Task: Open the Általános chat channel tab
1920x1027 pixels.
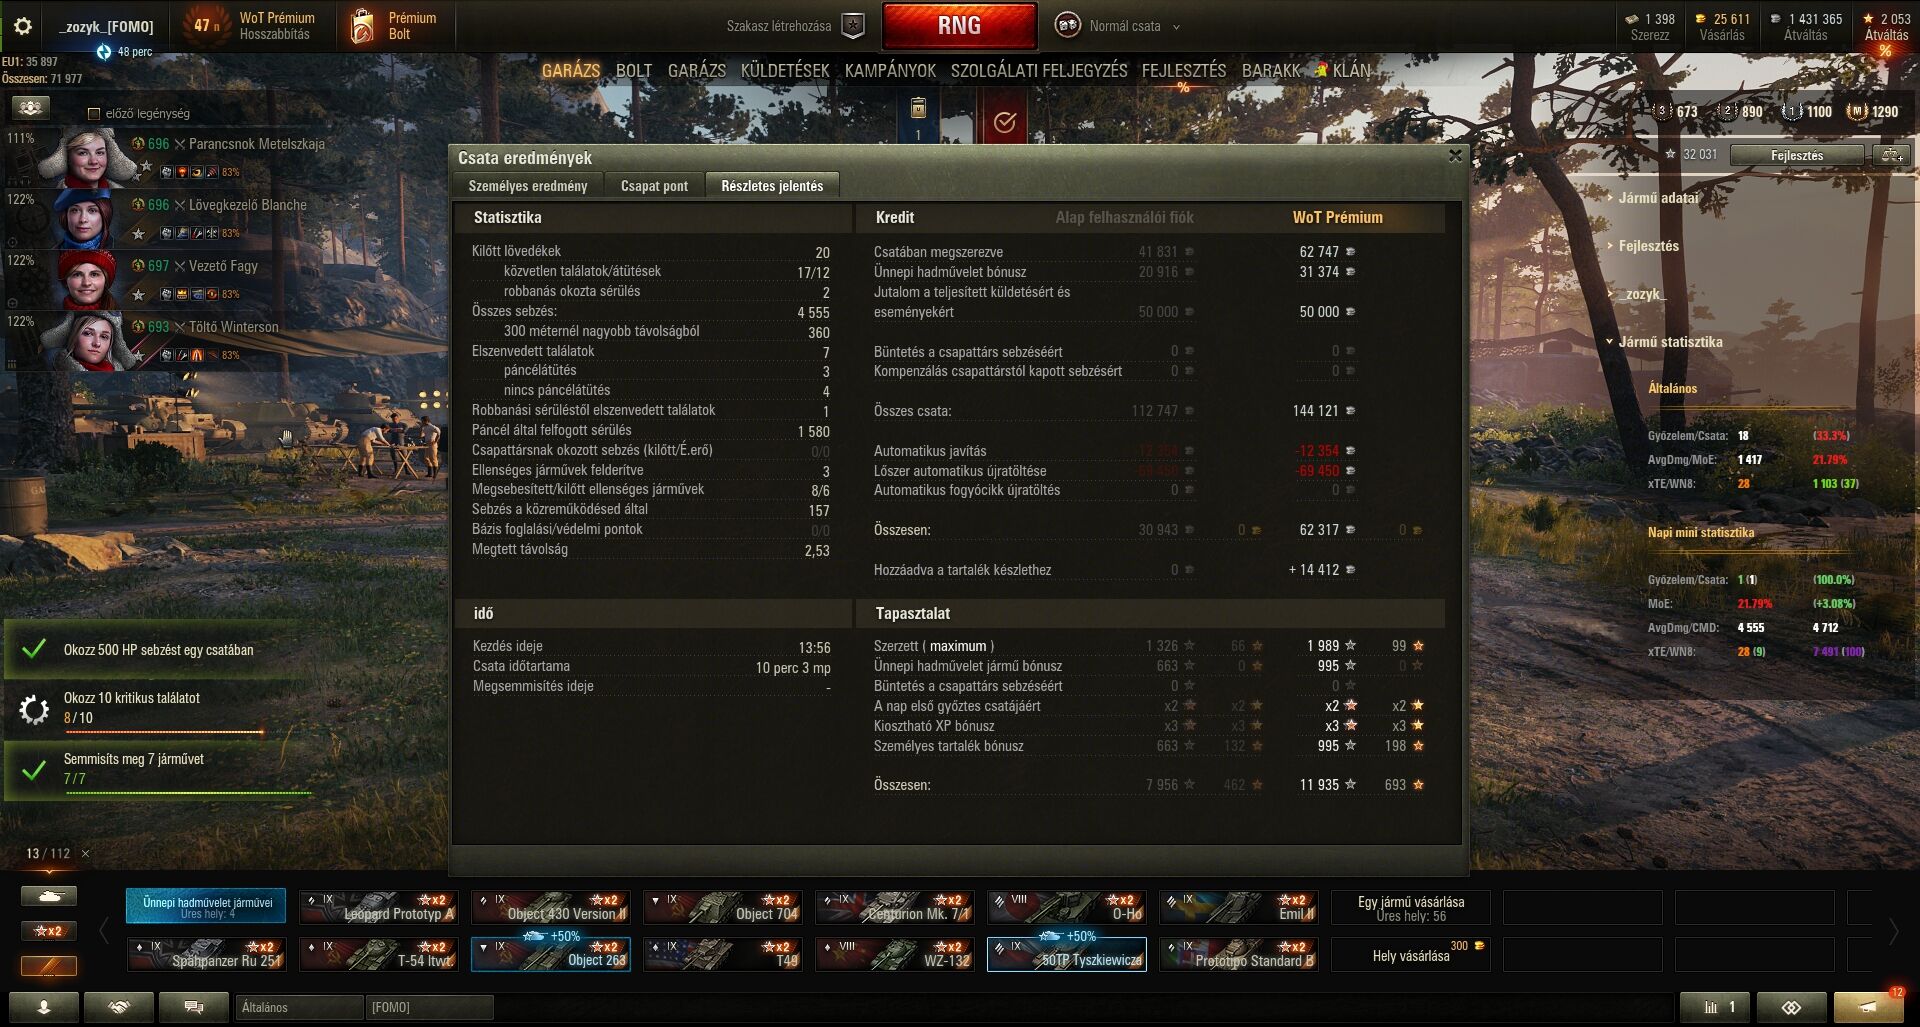Action: (x=298, y=1007)
